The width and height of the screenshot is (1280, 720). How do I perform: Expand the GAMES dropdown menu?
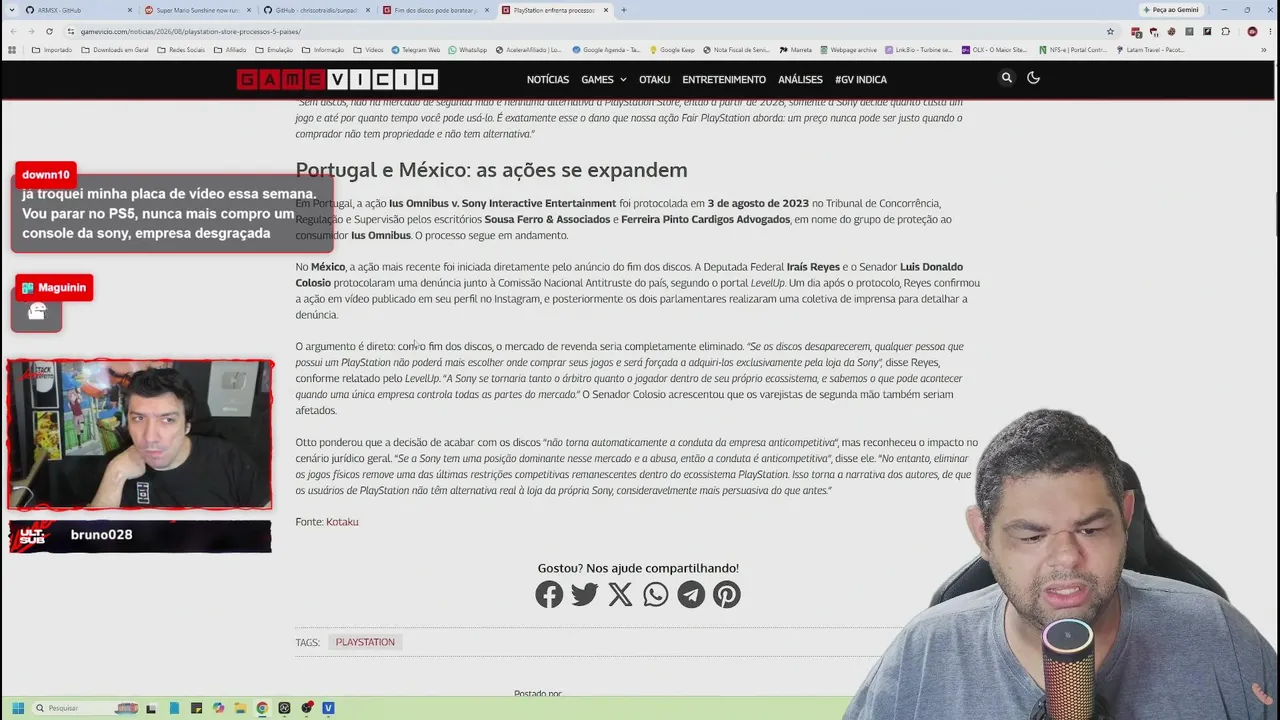[604, 79]
